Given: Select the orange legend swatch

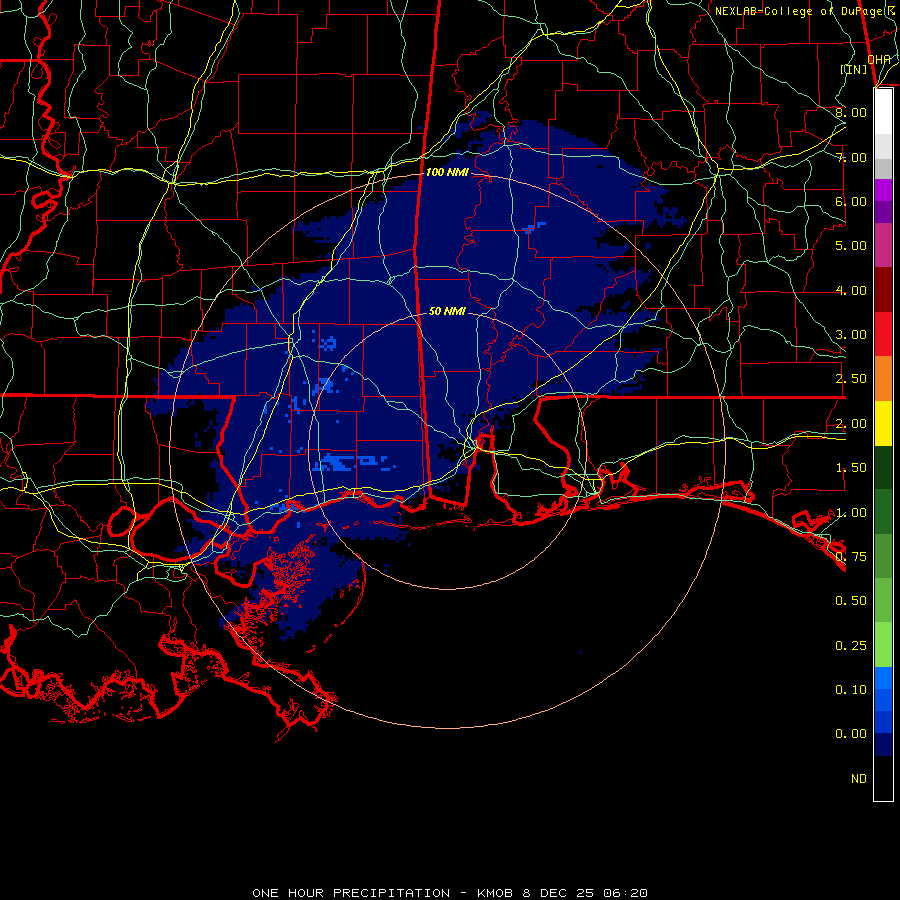Looking at the screenshot, I should [x=883, y=379].
